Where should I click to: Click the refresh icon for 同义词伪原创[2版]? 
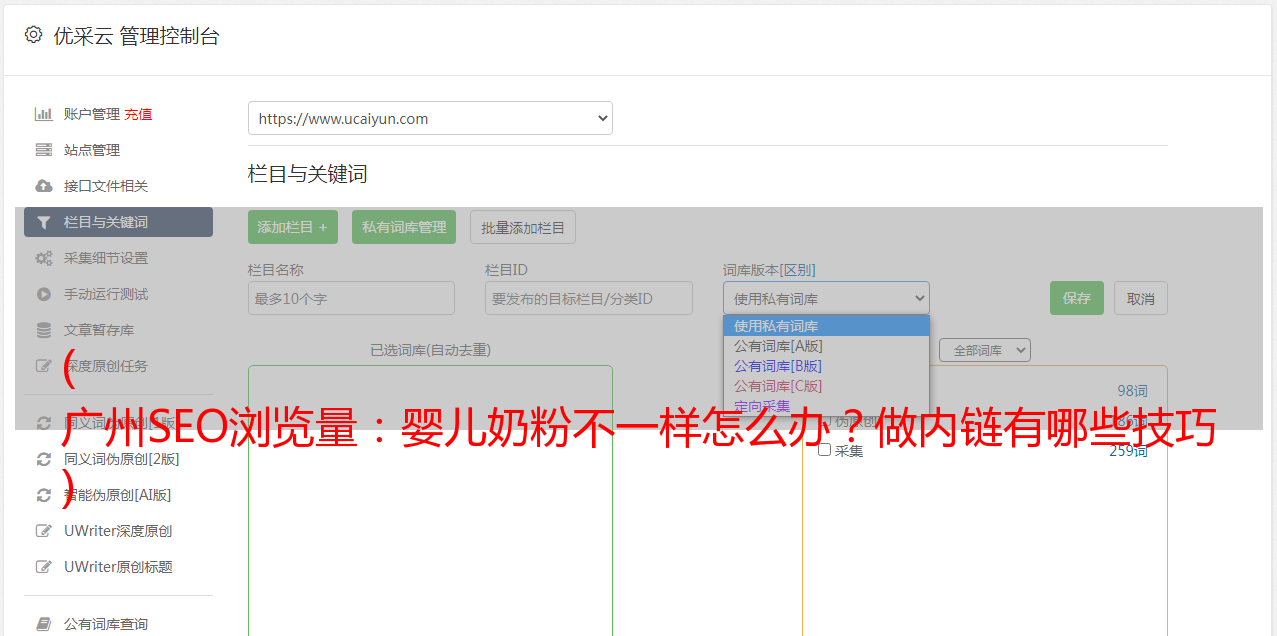(x=44, y=459)
